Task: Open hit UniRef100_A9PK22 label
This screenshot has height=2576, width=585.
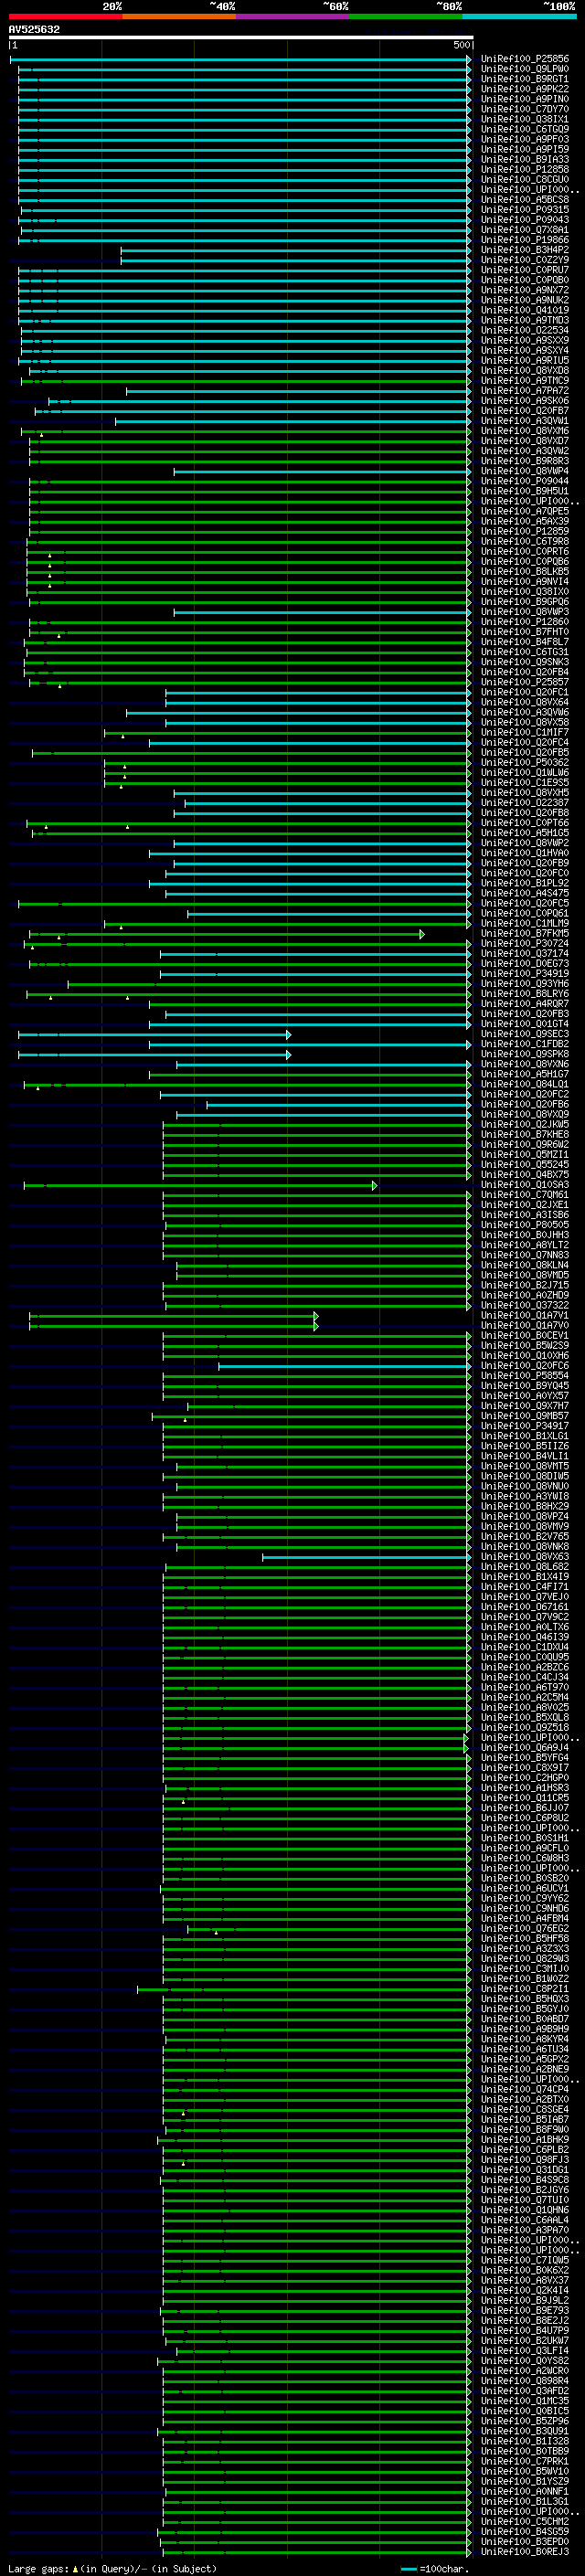Action: pyautogui.click(x=525, y=89)
